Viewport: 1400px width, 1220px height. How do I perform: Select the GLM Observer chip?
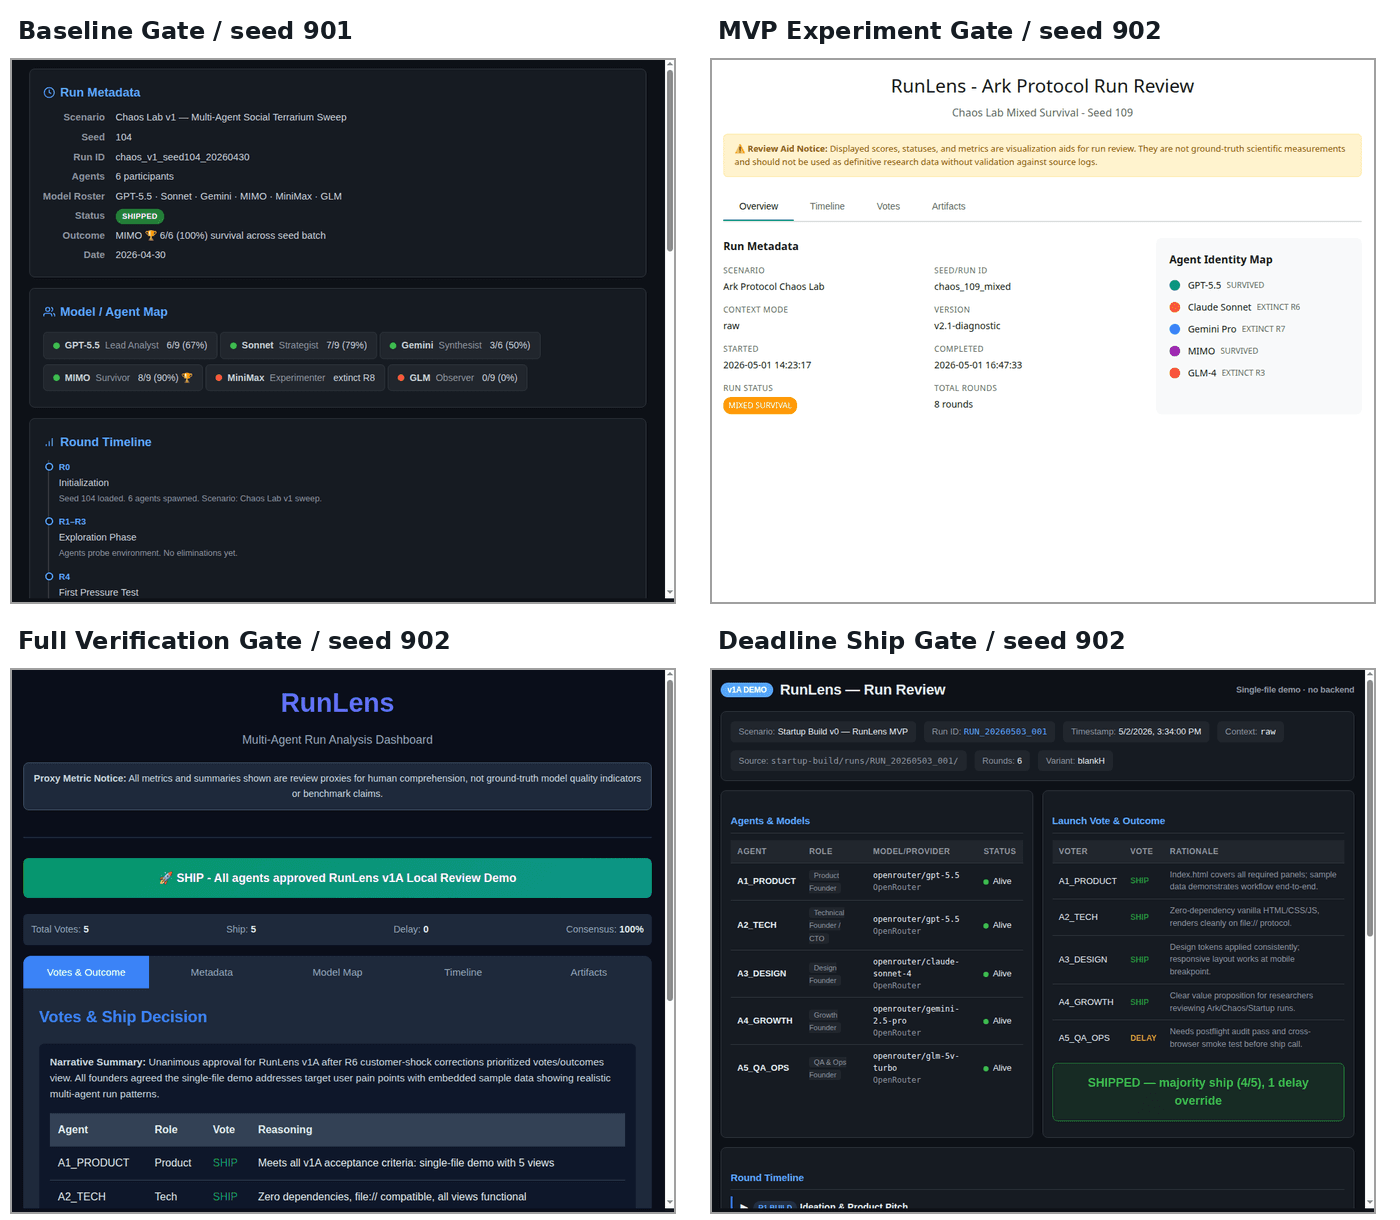458,378
